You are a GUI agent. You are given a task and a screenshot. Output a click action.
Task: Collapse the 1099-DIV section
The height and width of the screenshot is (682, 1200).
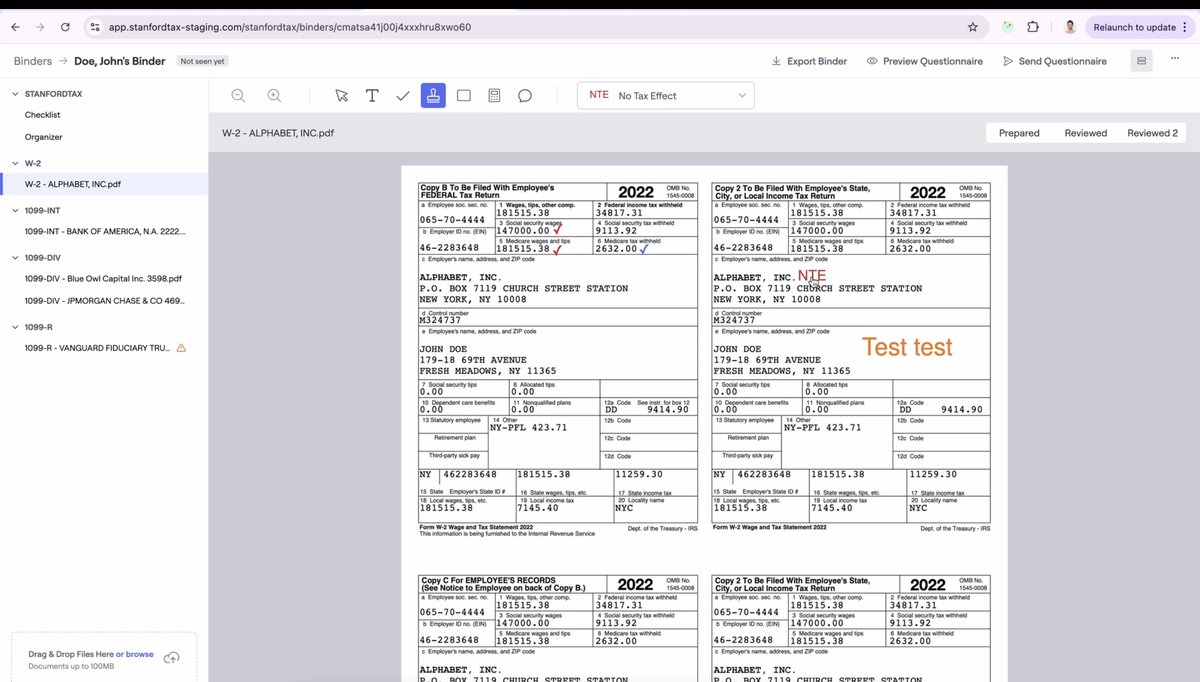pos(15,258)
